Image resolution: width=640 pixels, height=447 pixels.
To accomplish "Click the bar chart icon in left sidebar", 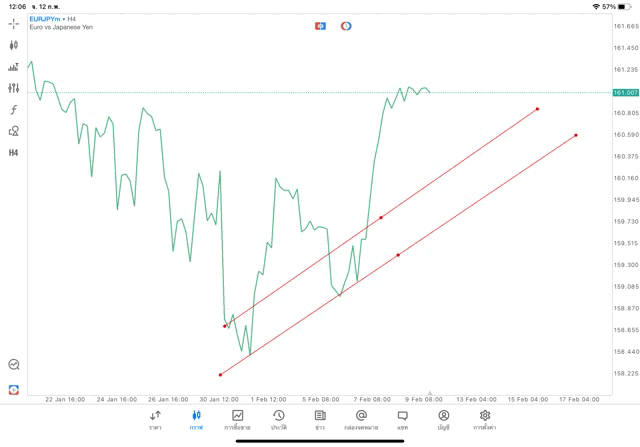I will (13, 67).
